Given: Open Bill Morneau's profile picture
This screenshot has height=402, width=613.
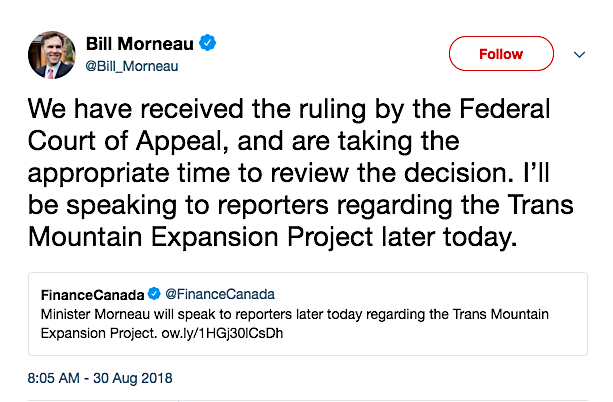Looking at the screenshot, I should (x=51, y=54).
